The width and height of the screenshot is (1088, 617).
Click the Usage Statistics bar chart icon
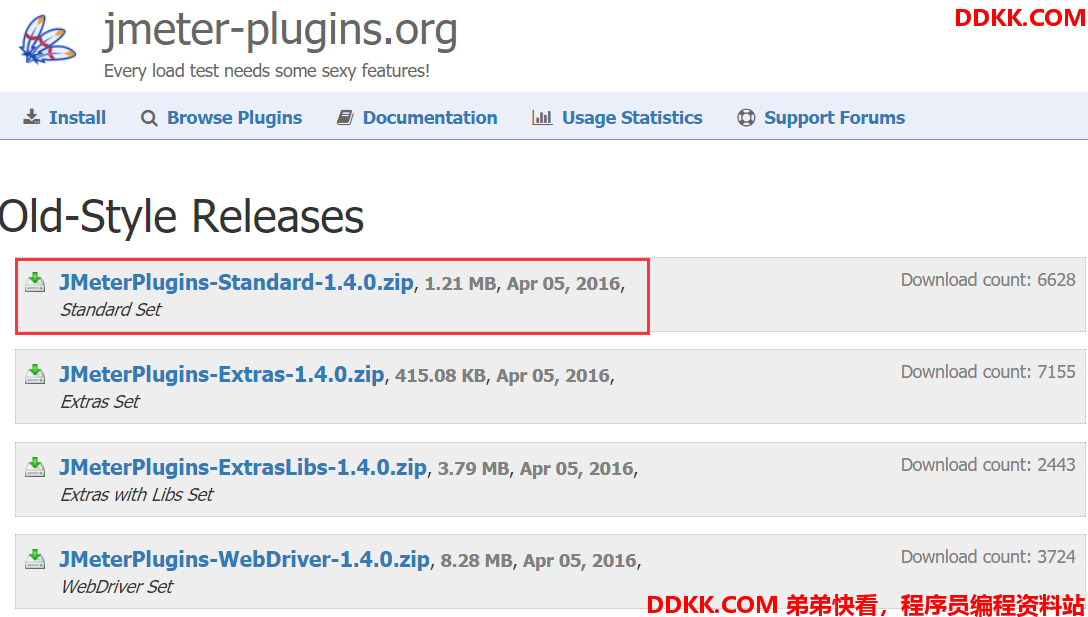tap(542, 117)
